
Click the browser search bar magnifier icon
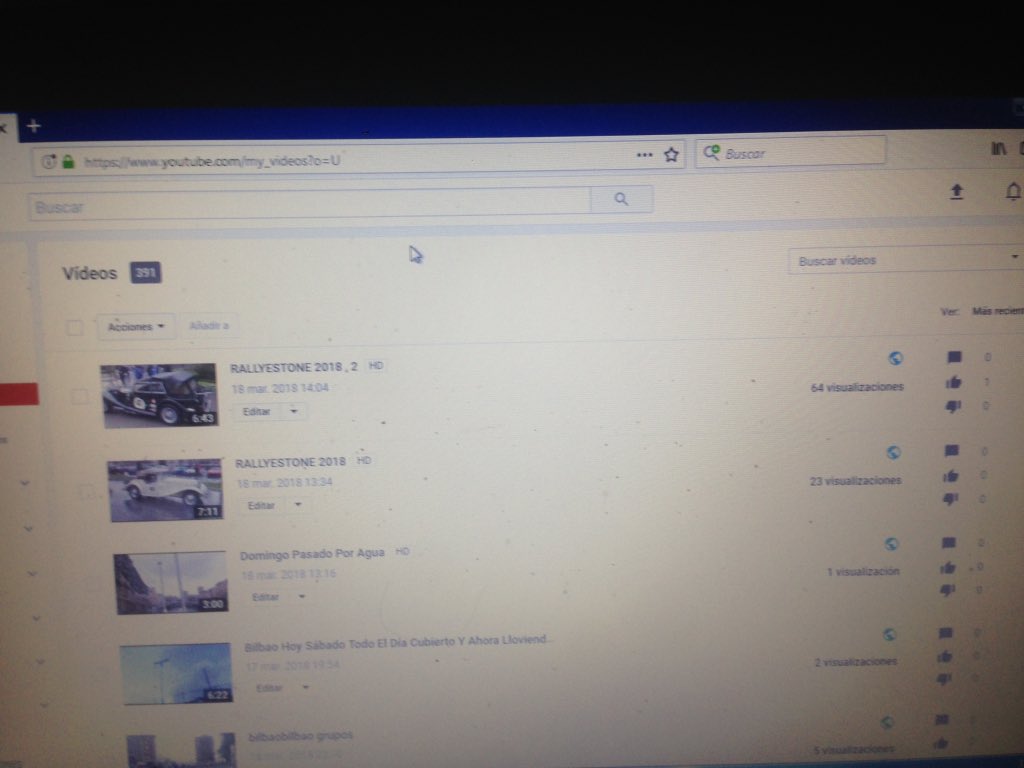711,153
